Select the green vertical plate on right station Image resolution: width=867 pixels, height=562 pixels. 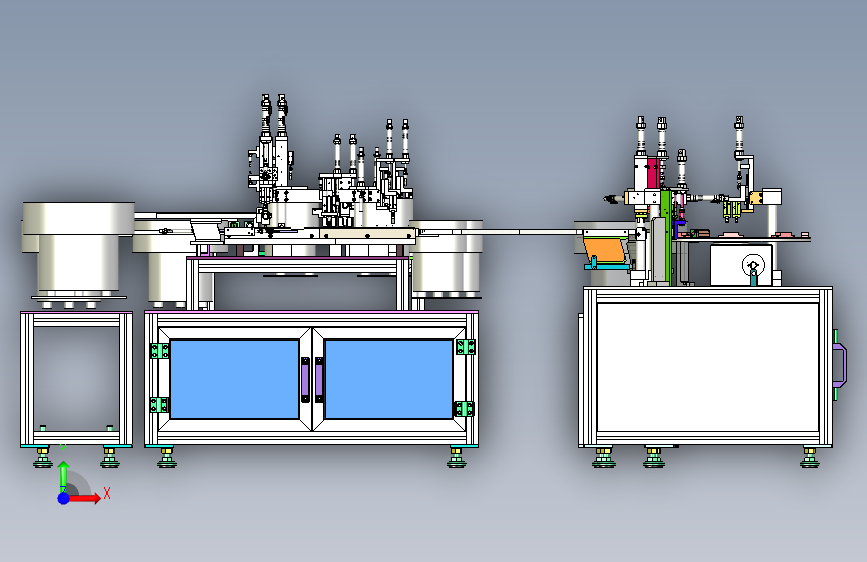coord(665,238)
